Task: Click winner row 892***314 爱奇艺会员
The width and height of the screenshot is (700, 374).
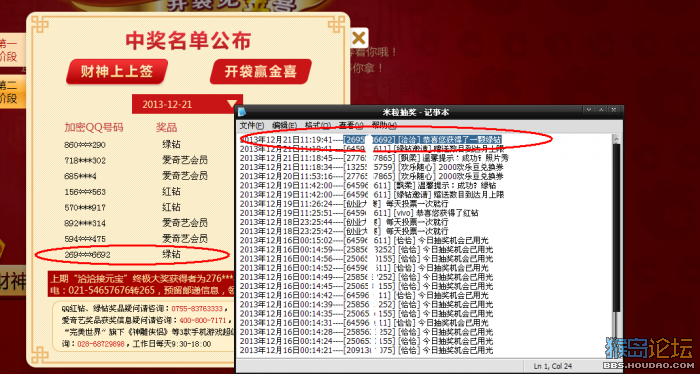Action: (136, 223)
